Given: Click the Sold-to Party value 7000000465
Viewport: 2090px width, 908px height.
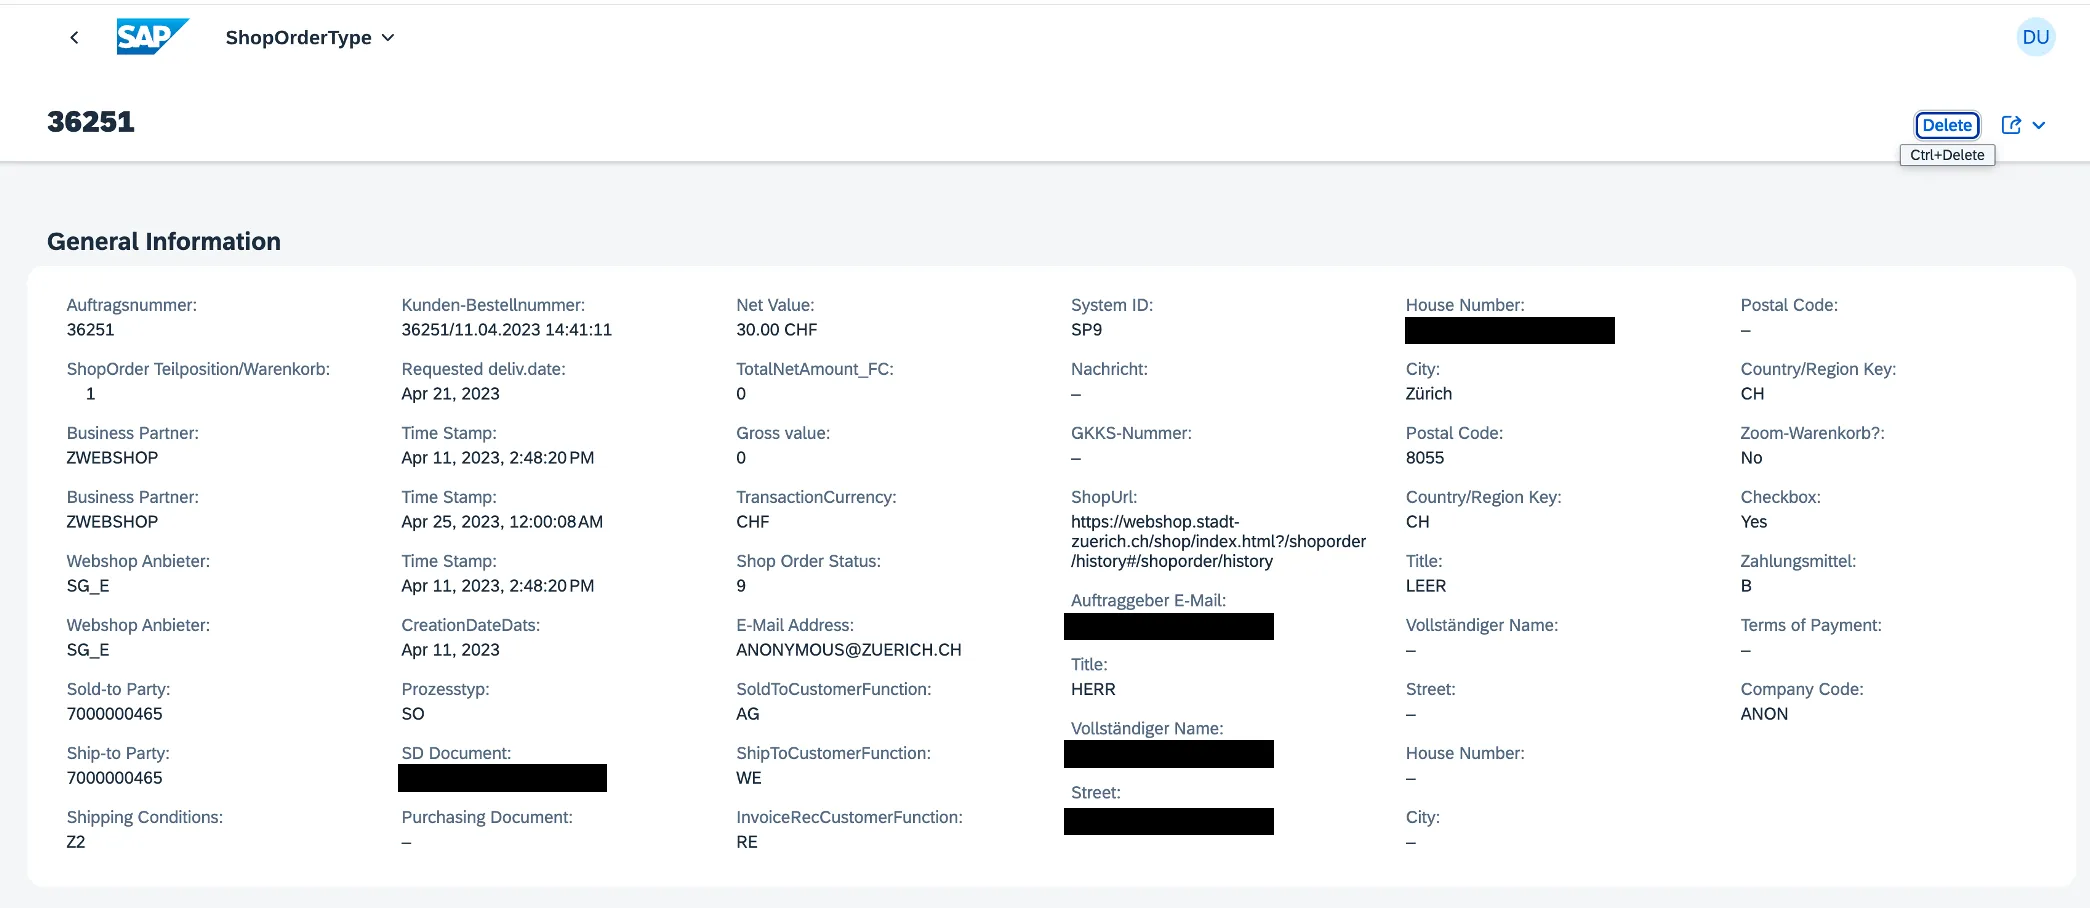Looking at the screenshot, I should 114,714.
